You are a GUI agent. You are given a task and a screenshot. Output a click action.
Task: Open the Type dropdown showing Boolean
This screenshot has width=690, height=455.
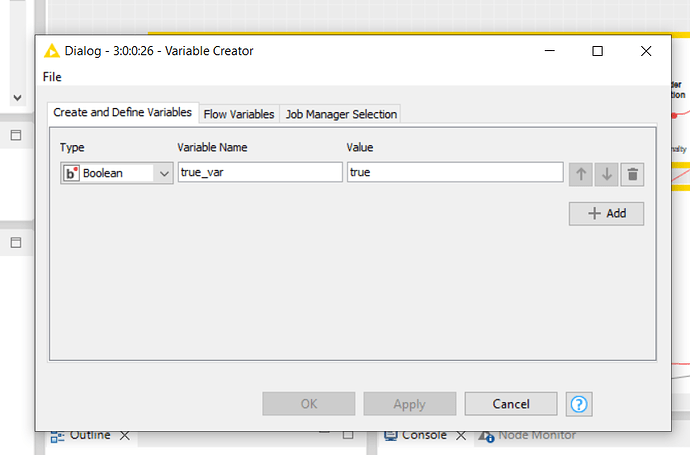click(117, 173)
